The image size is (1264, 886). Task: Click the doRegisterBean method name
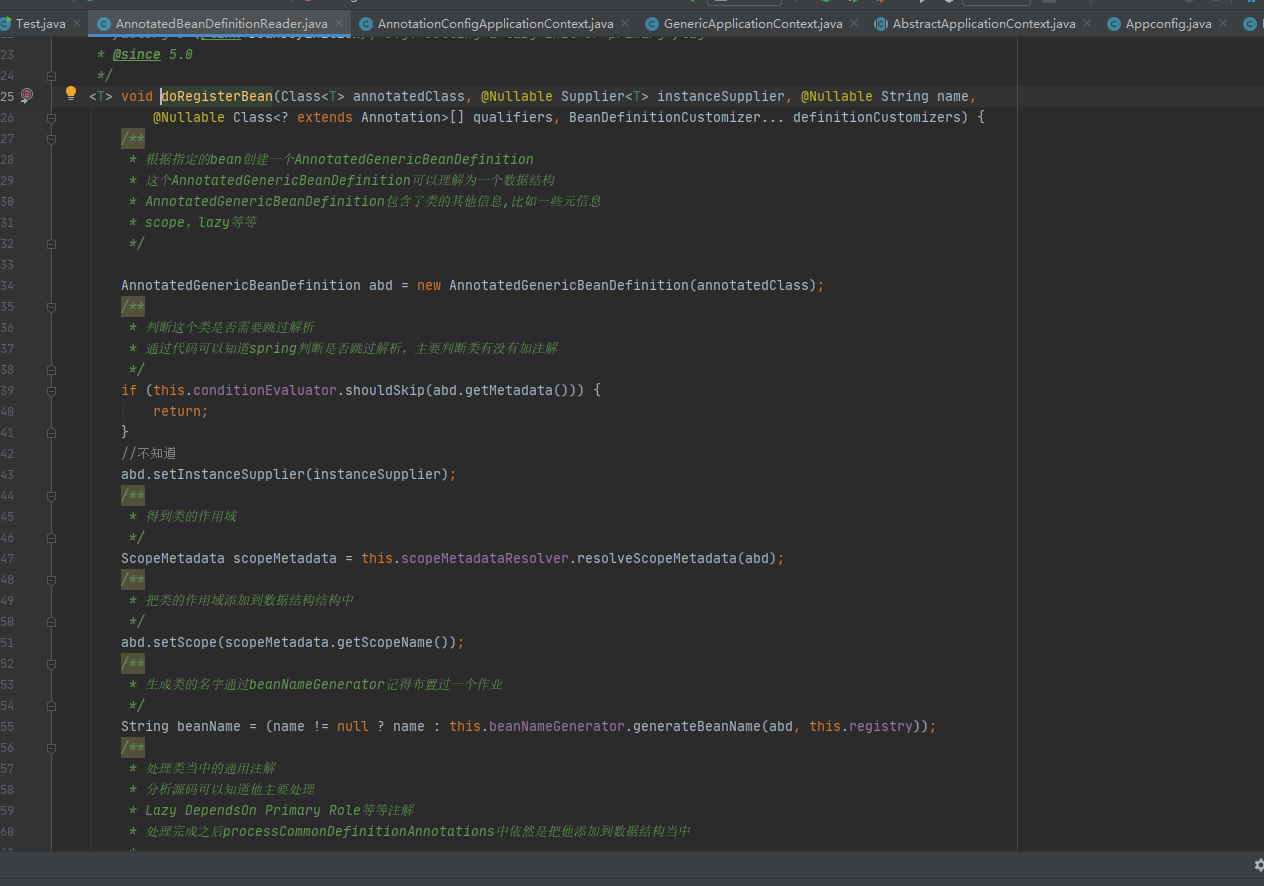(x=217, y=96)
